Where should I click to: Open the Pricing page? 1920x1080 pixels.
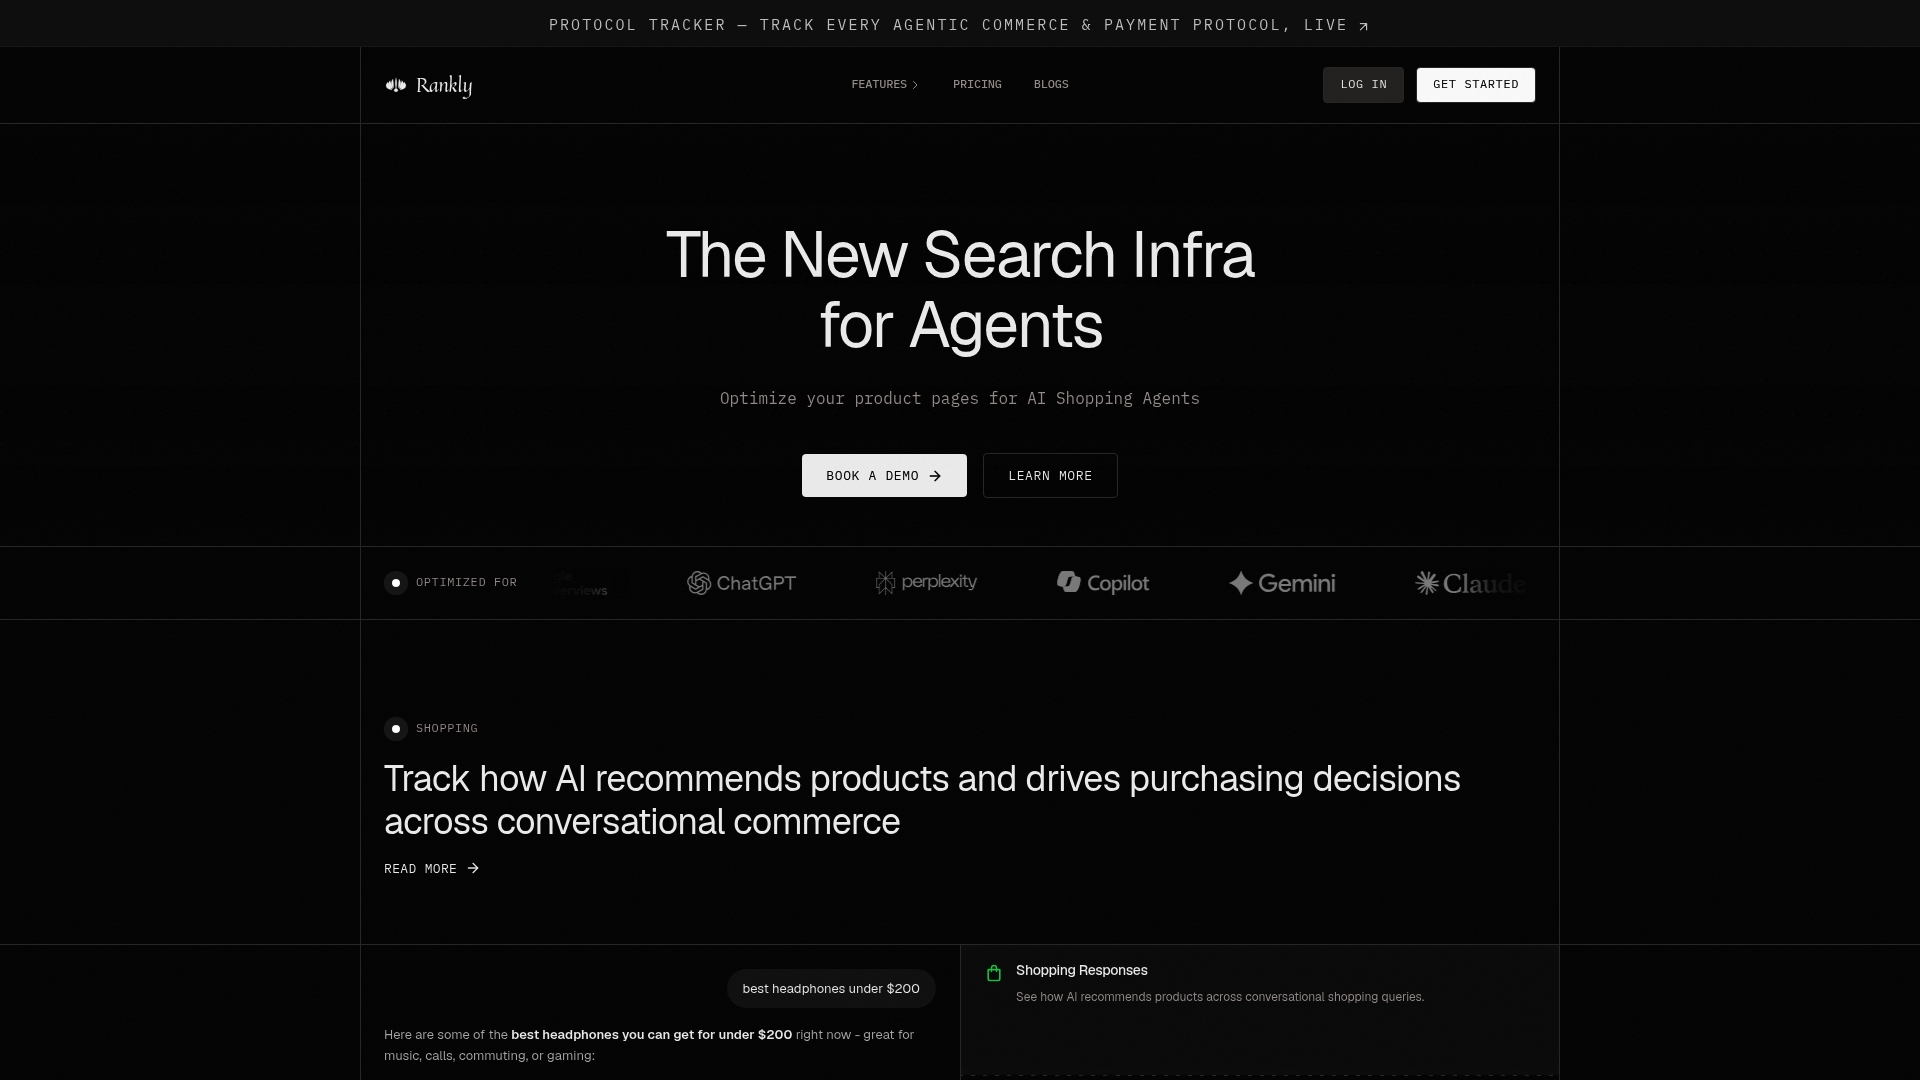pyautogui.click(x=977, y=85)
